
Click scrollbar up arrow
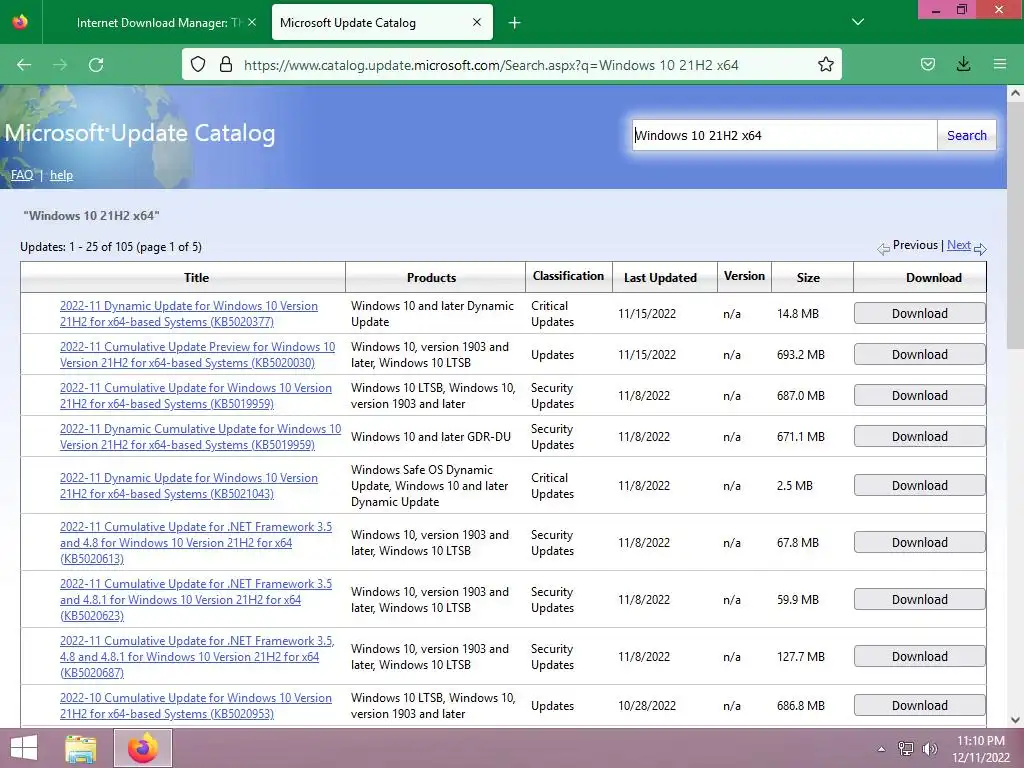pos(1015,93)
